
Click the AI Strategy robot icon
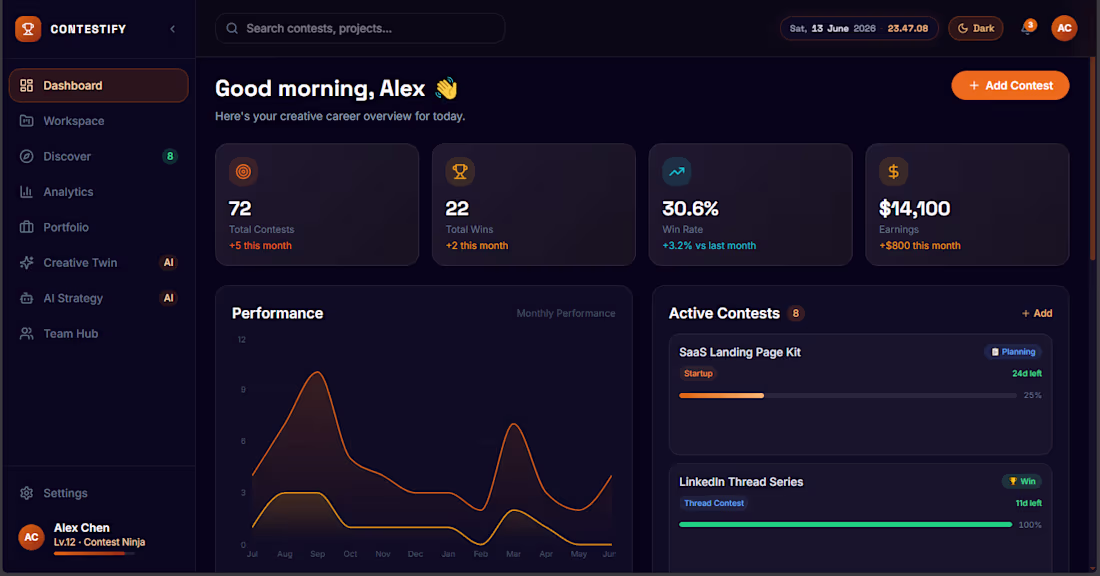click(x=27, y=298)
